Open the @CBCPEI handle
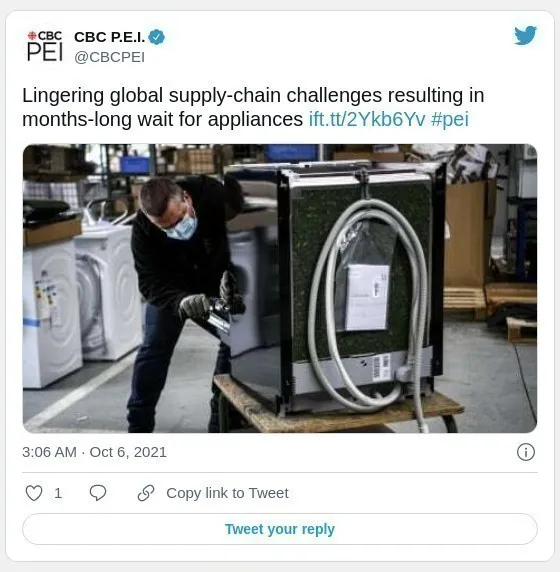 pyautogui.click(x=109, y=57)
